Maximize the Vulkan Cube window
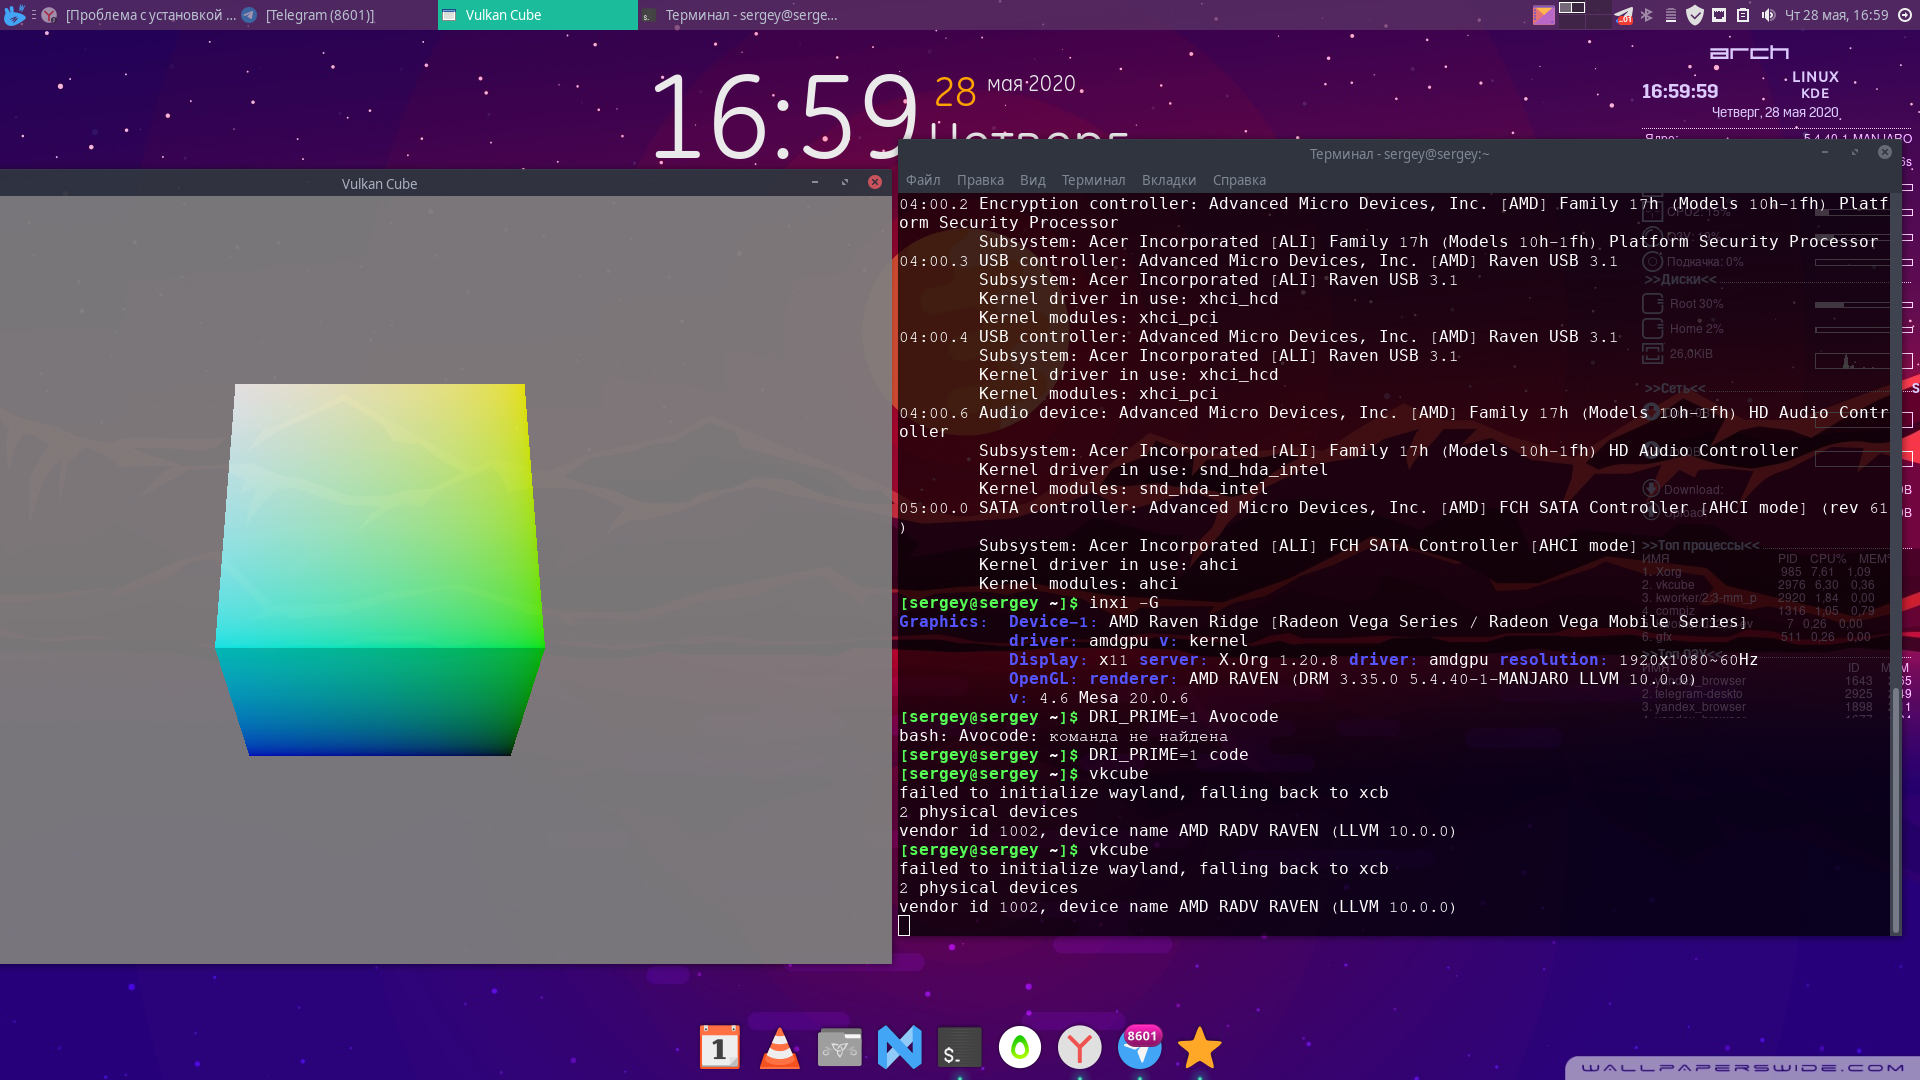Screen dimensions: 1920x1080 (845, 182)
